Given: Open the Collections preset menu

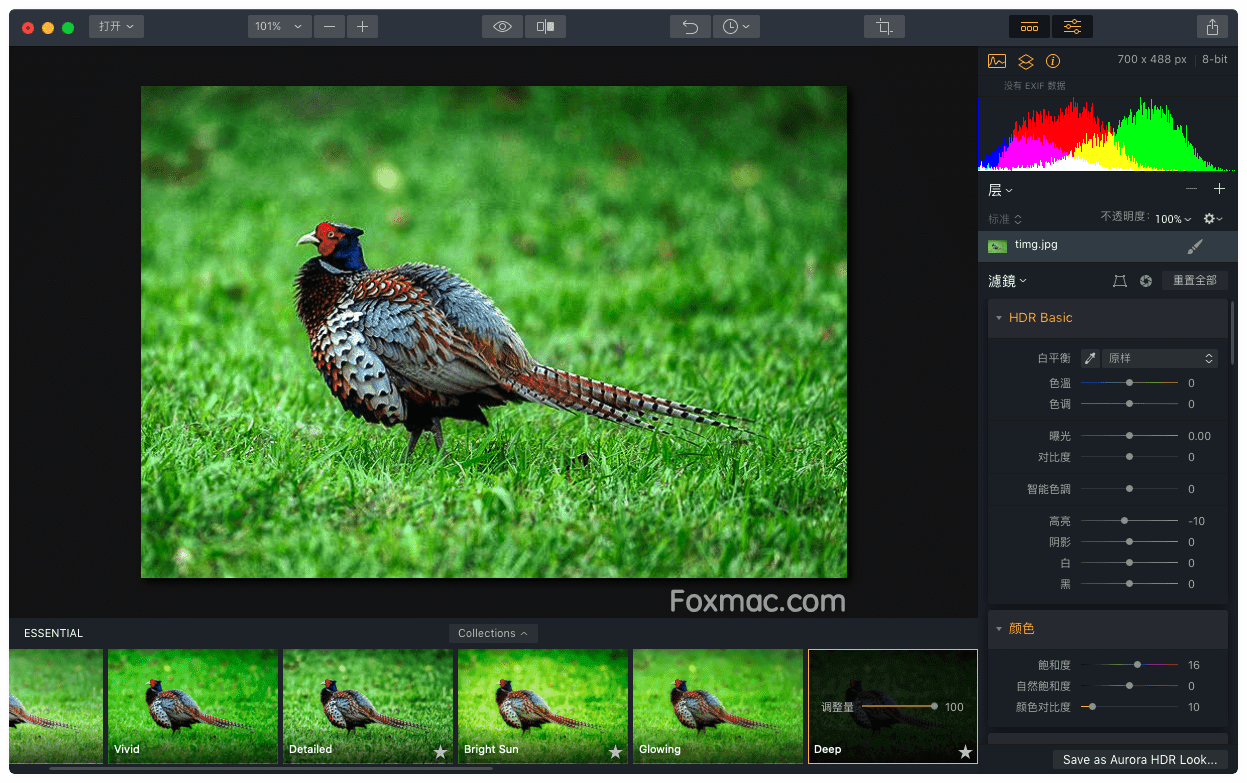Looking at the screenshot, I should tap(493, 633).
